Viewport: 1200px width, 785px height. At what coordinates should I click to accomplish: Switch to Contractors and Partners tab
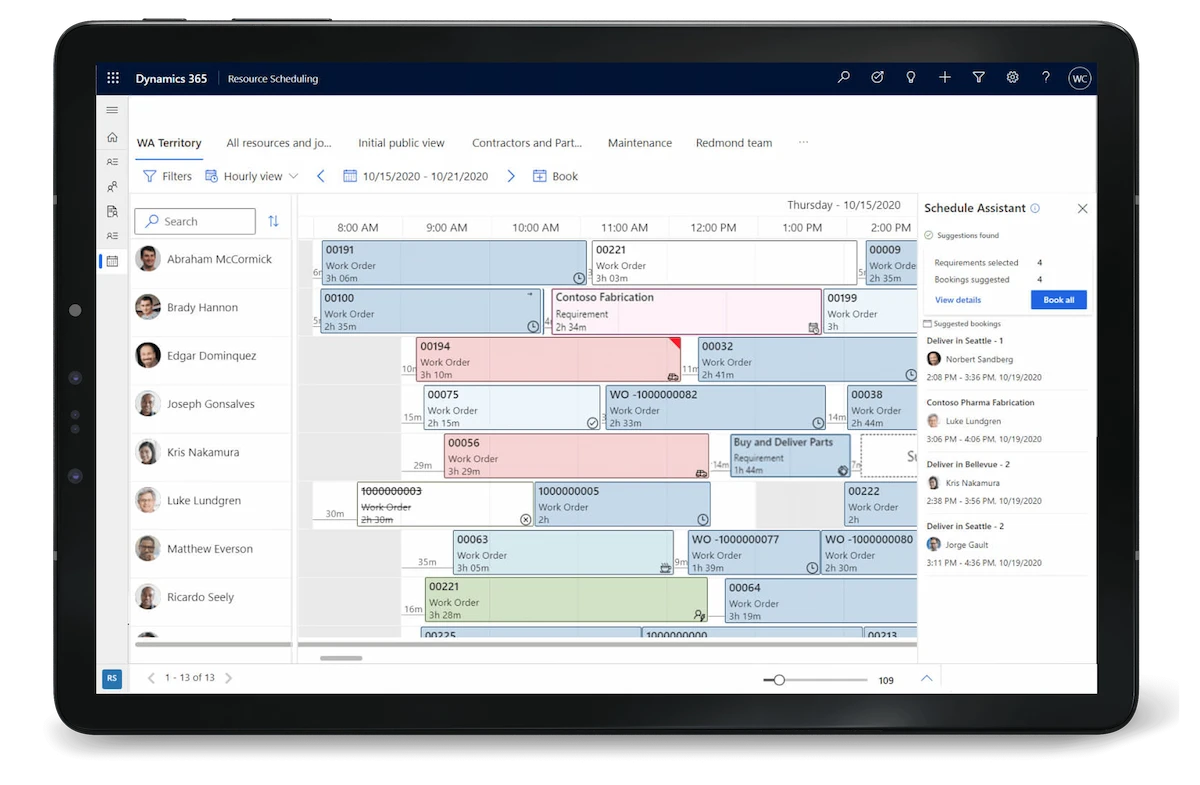pyautogui.click(x=527, y=143)
